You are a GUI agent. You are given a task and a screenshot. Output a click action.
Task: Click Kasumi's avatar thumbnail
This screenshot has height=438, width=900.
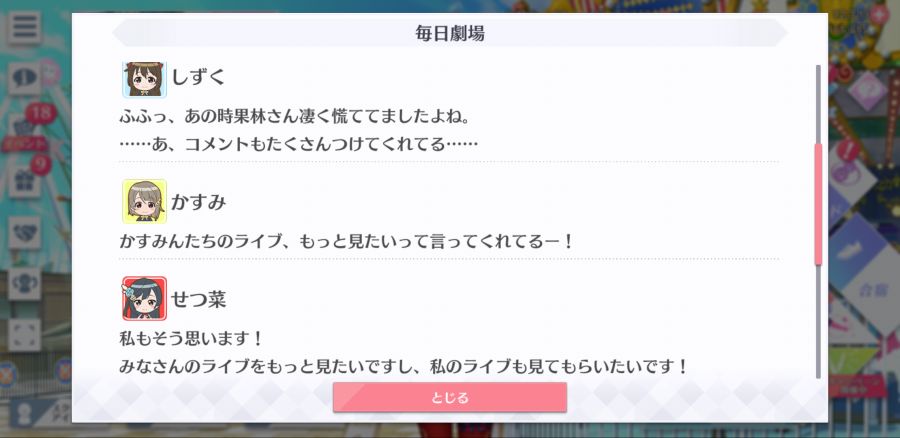(x=144, y=201)
